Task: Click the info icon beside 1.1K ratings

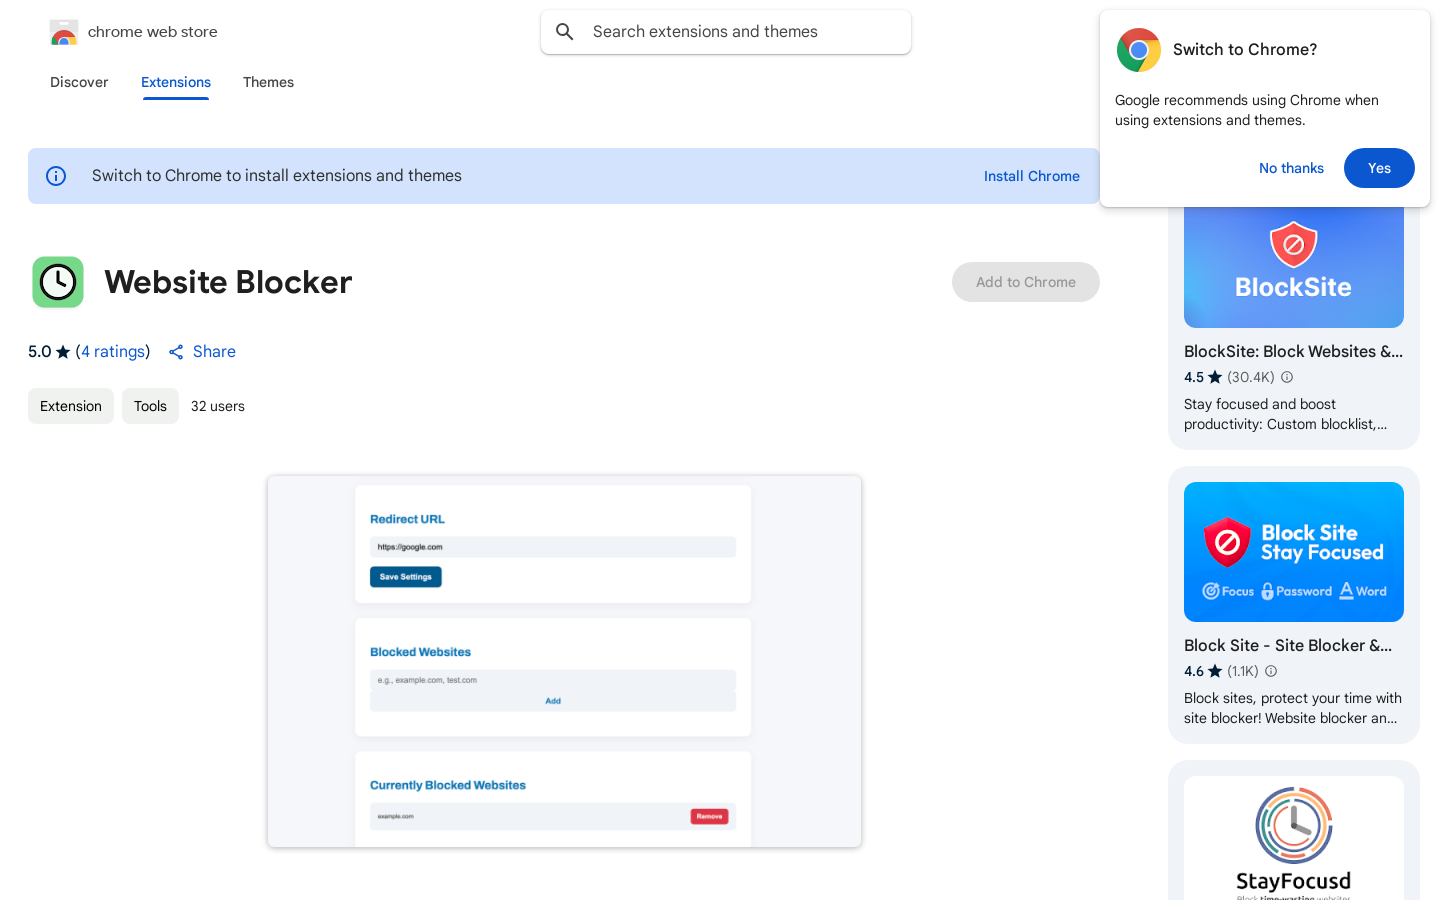Action: click(x=1271, y=671)
